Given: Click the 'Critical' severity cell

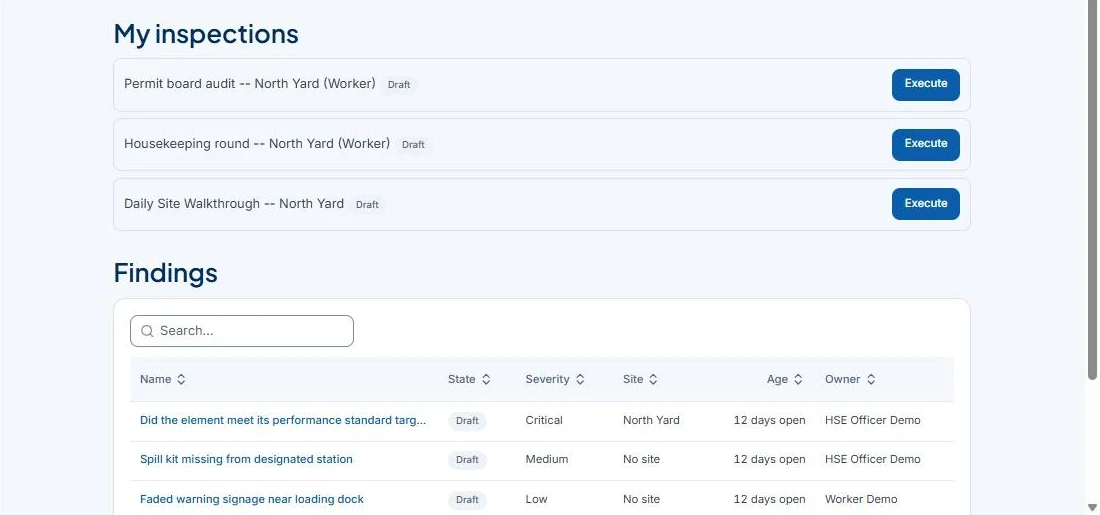Looking at the screenshot, I should click(x=544, y=420).
